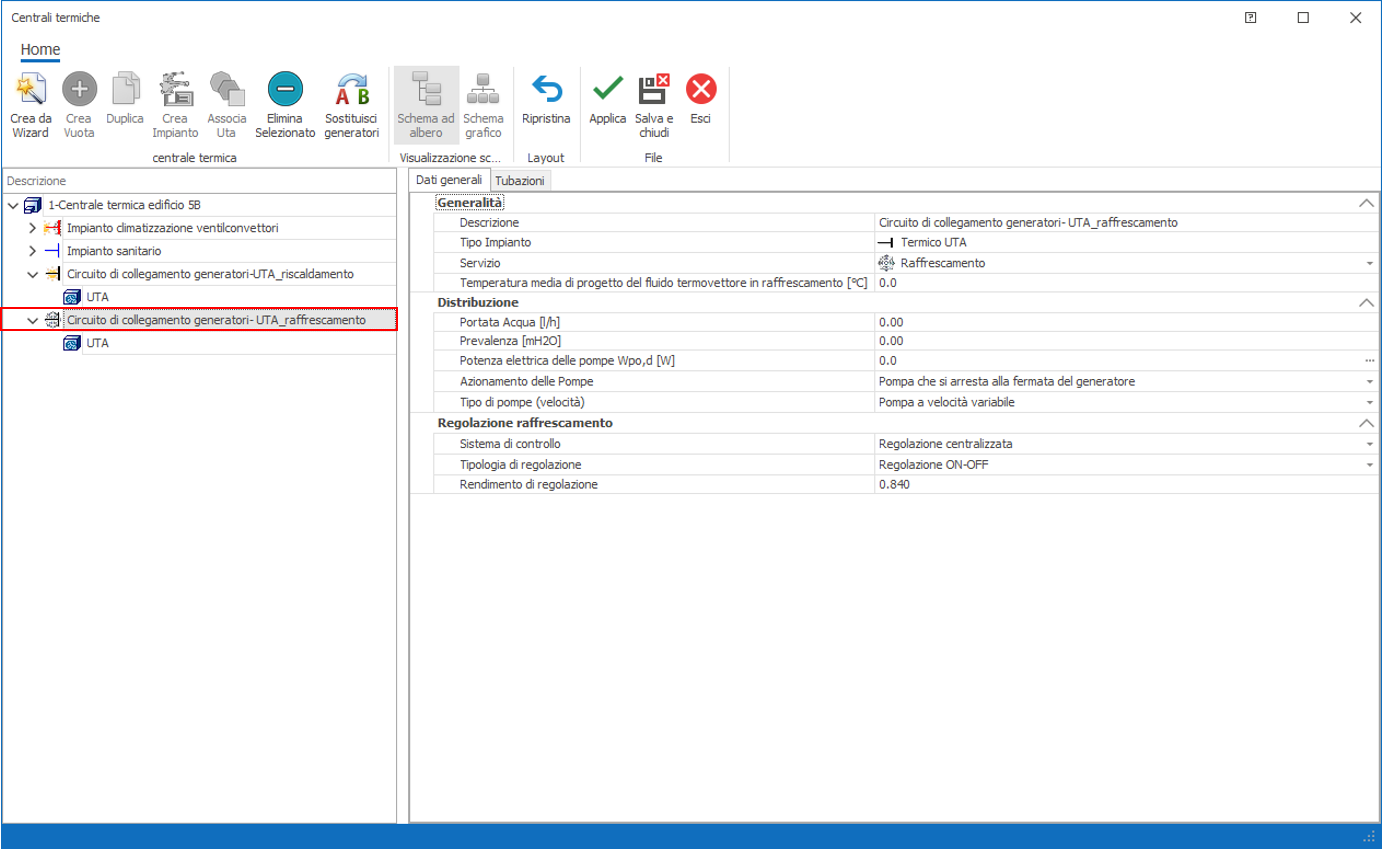Image resolution: width=1382 pixels, height=849 pixels.
Task: Select the 1-Centrale termica edificio 5B node
Action: [125, 205]
